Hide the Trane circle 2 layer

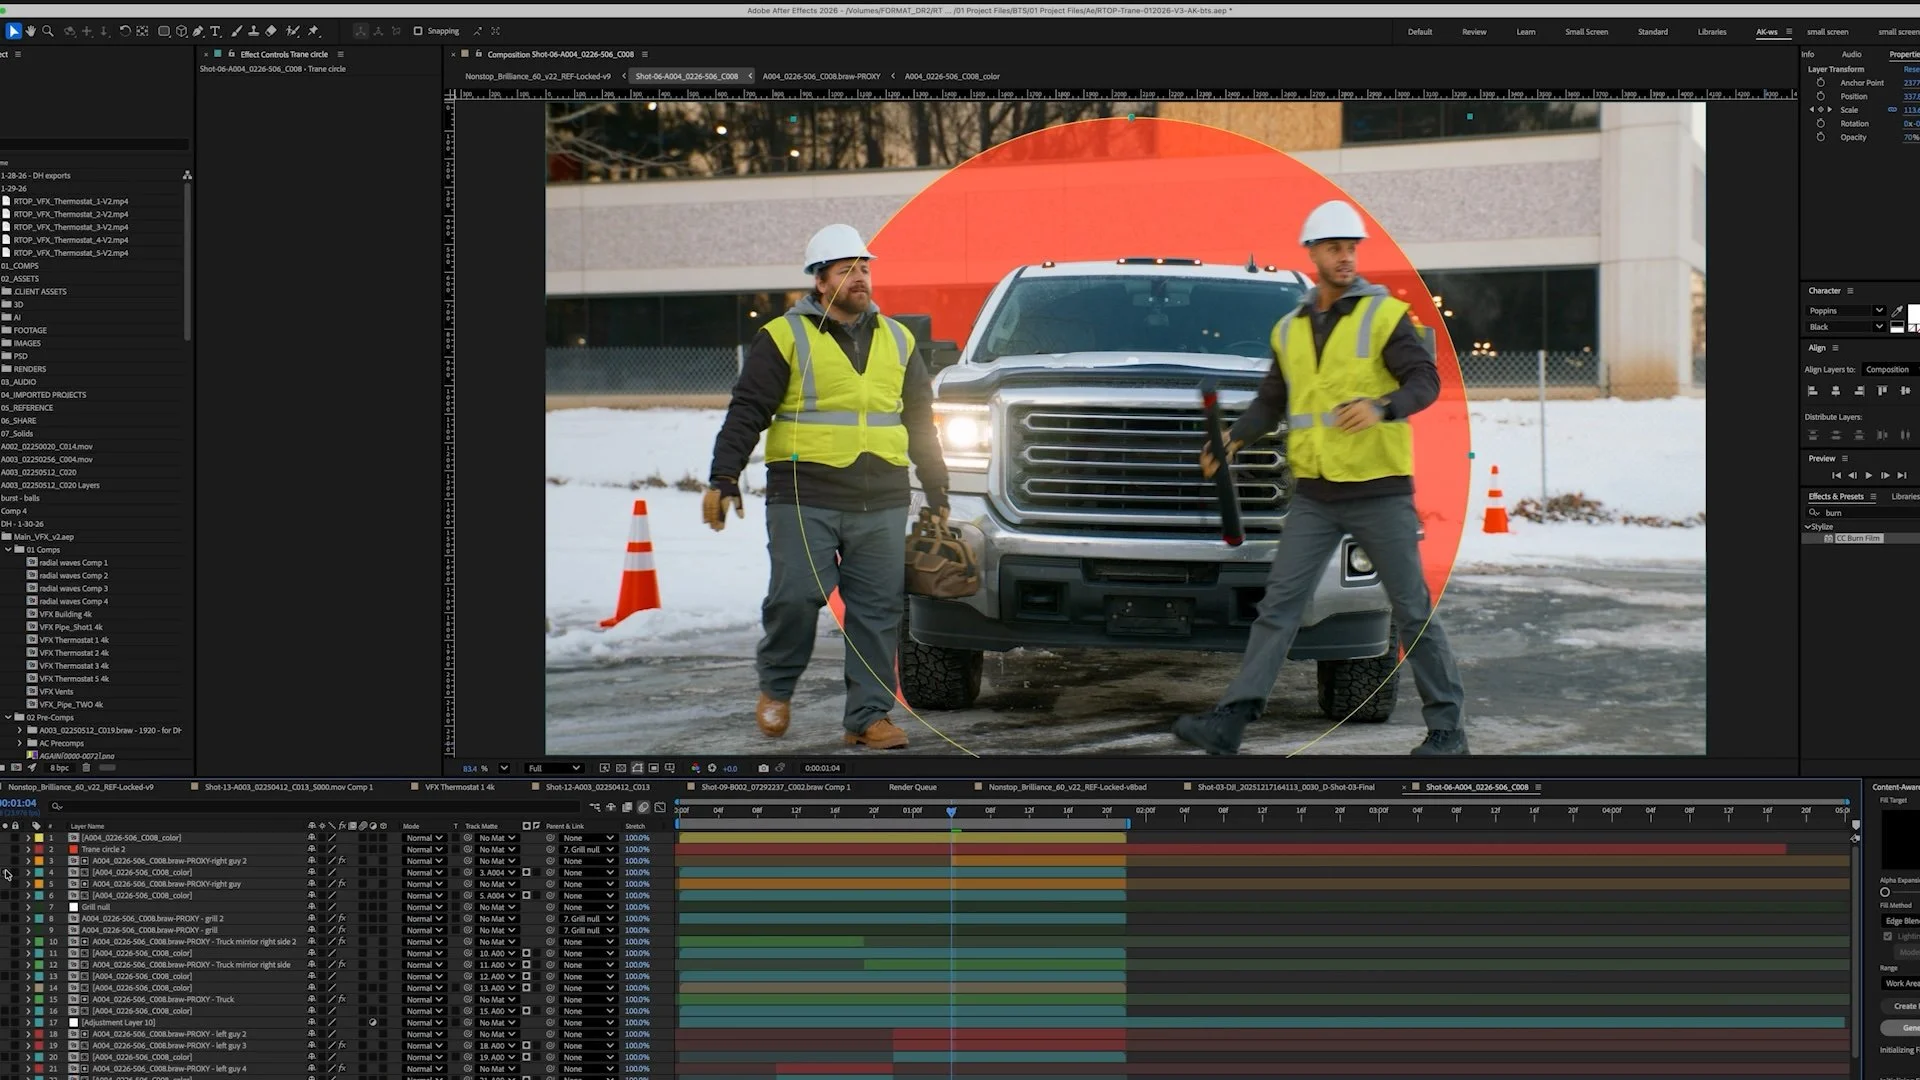click(5, 849)
